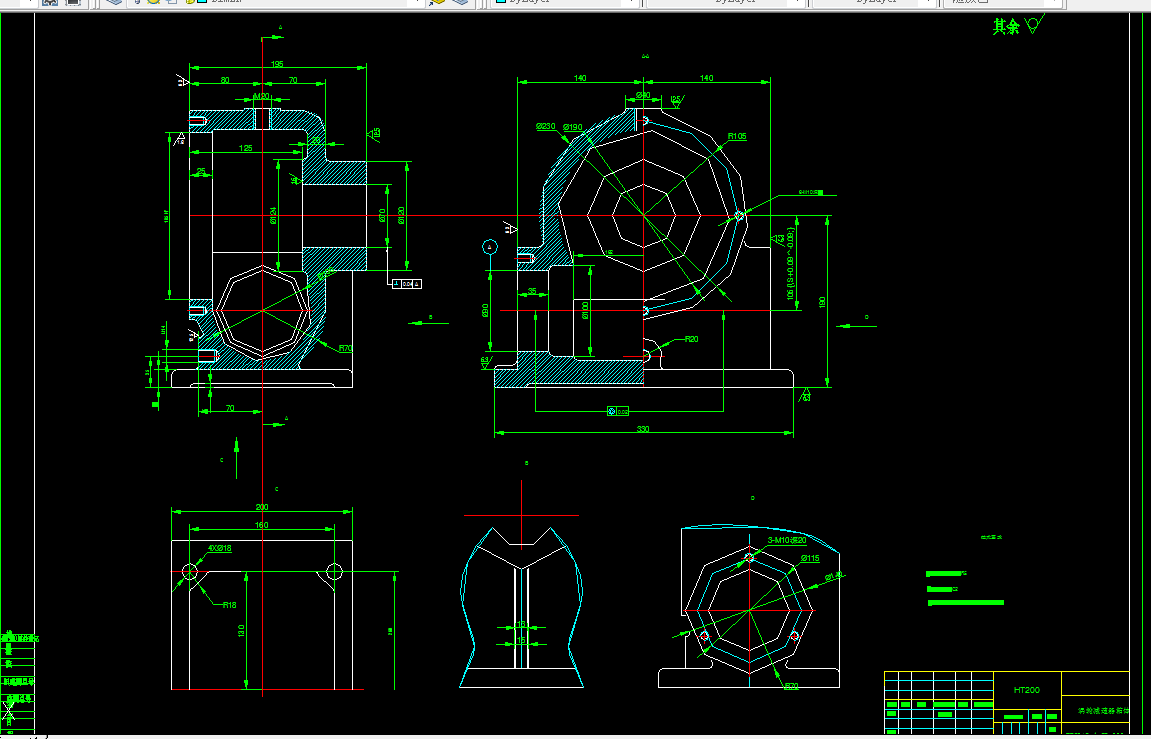
Task: Select the Ø115 bolt circle dimension
Action: point(810,558)
